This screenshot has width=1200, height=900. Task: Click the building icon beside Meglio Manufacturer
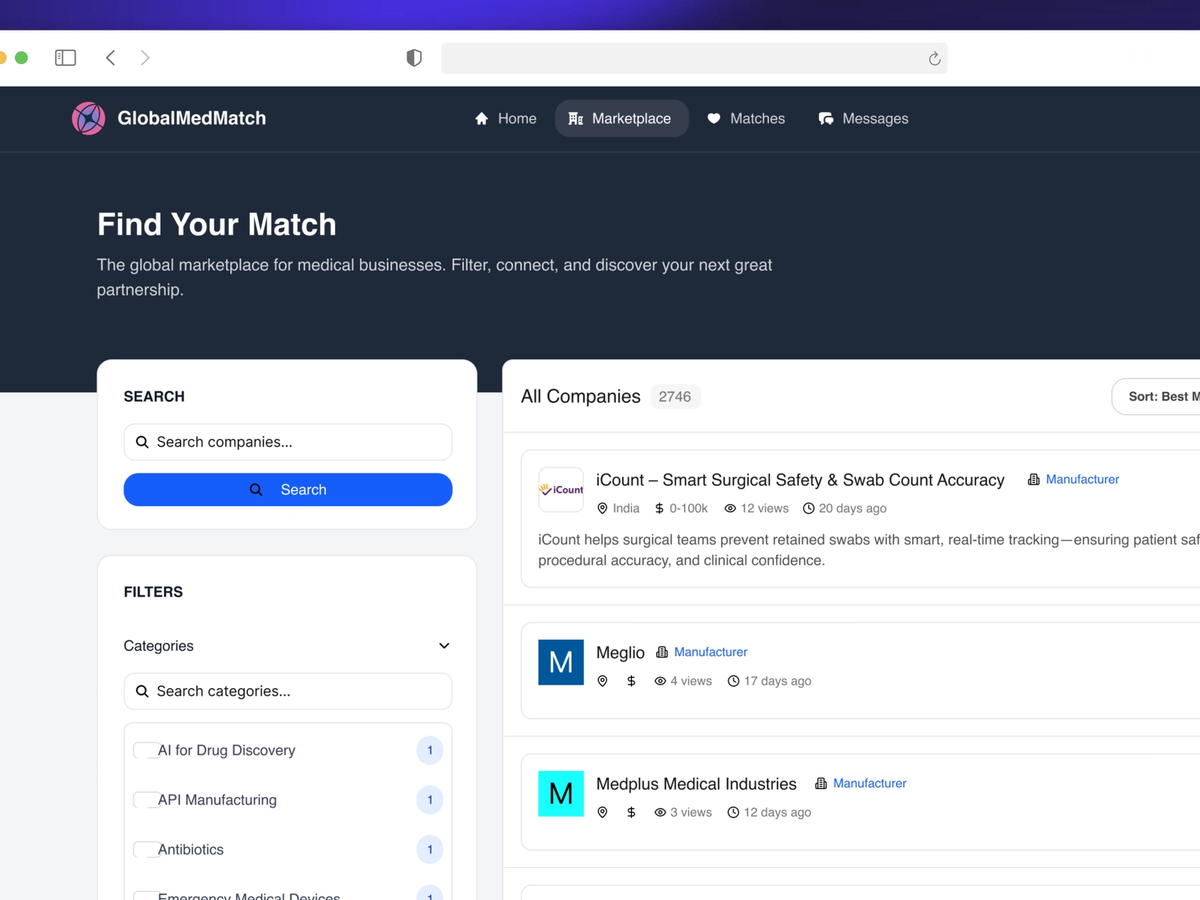(x=662, y=652)
